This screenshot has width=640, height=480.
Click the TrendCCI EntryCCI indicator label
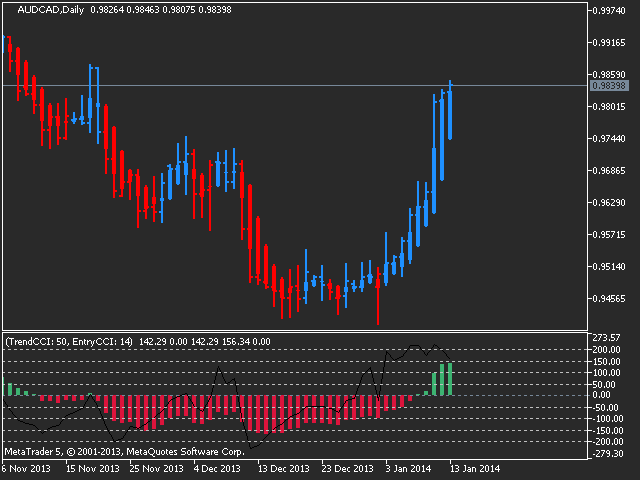pyautogui.click(x=70, y=342)
